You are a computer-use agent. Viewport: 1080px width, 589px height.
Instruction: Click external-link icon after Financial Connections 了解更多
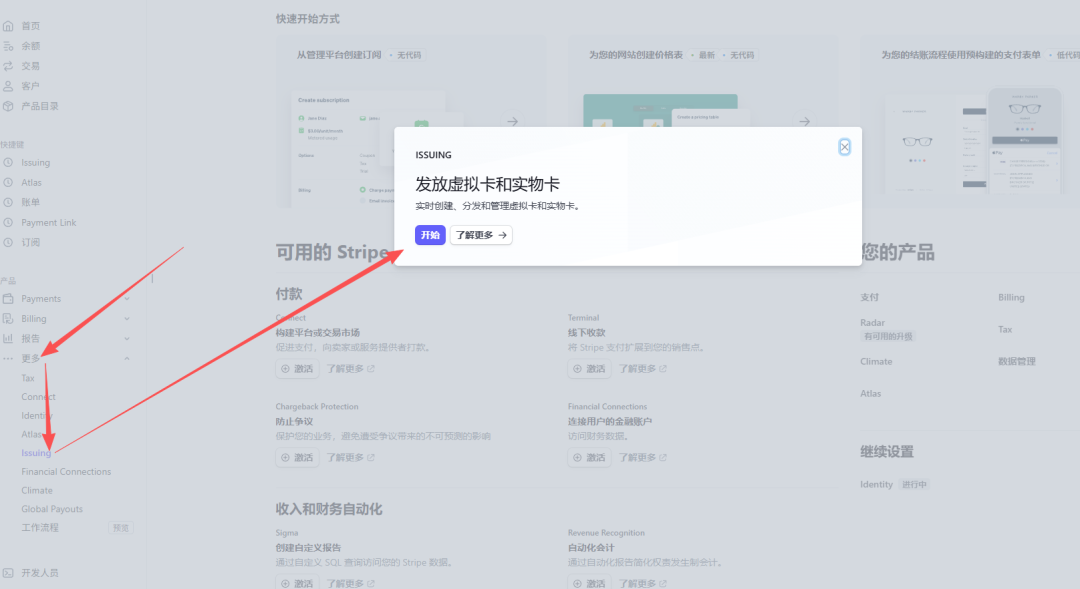click(x=663, y=457)
